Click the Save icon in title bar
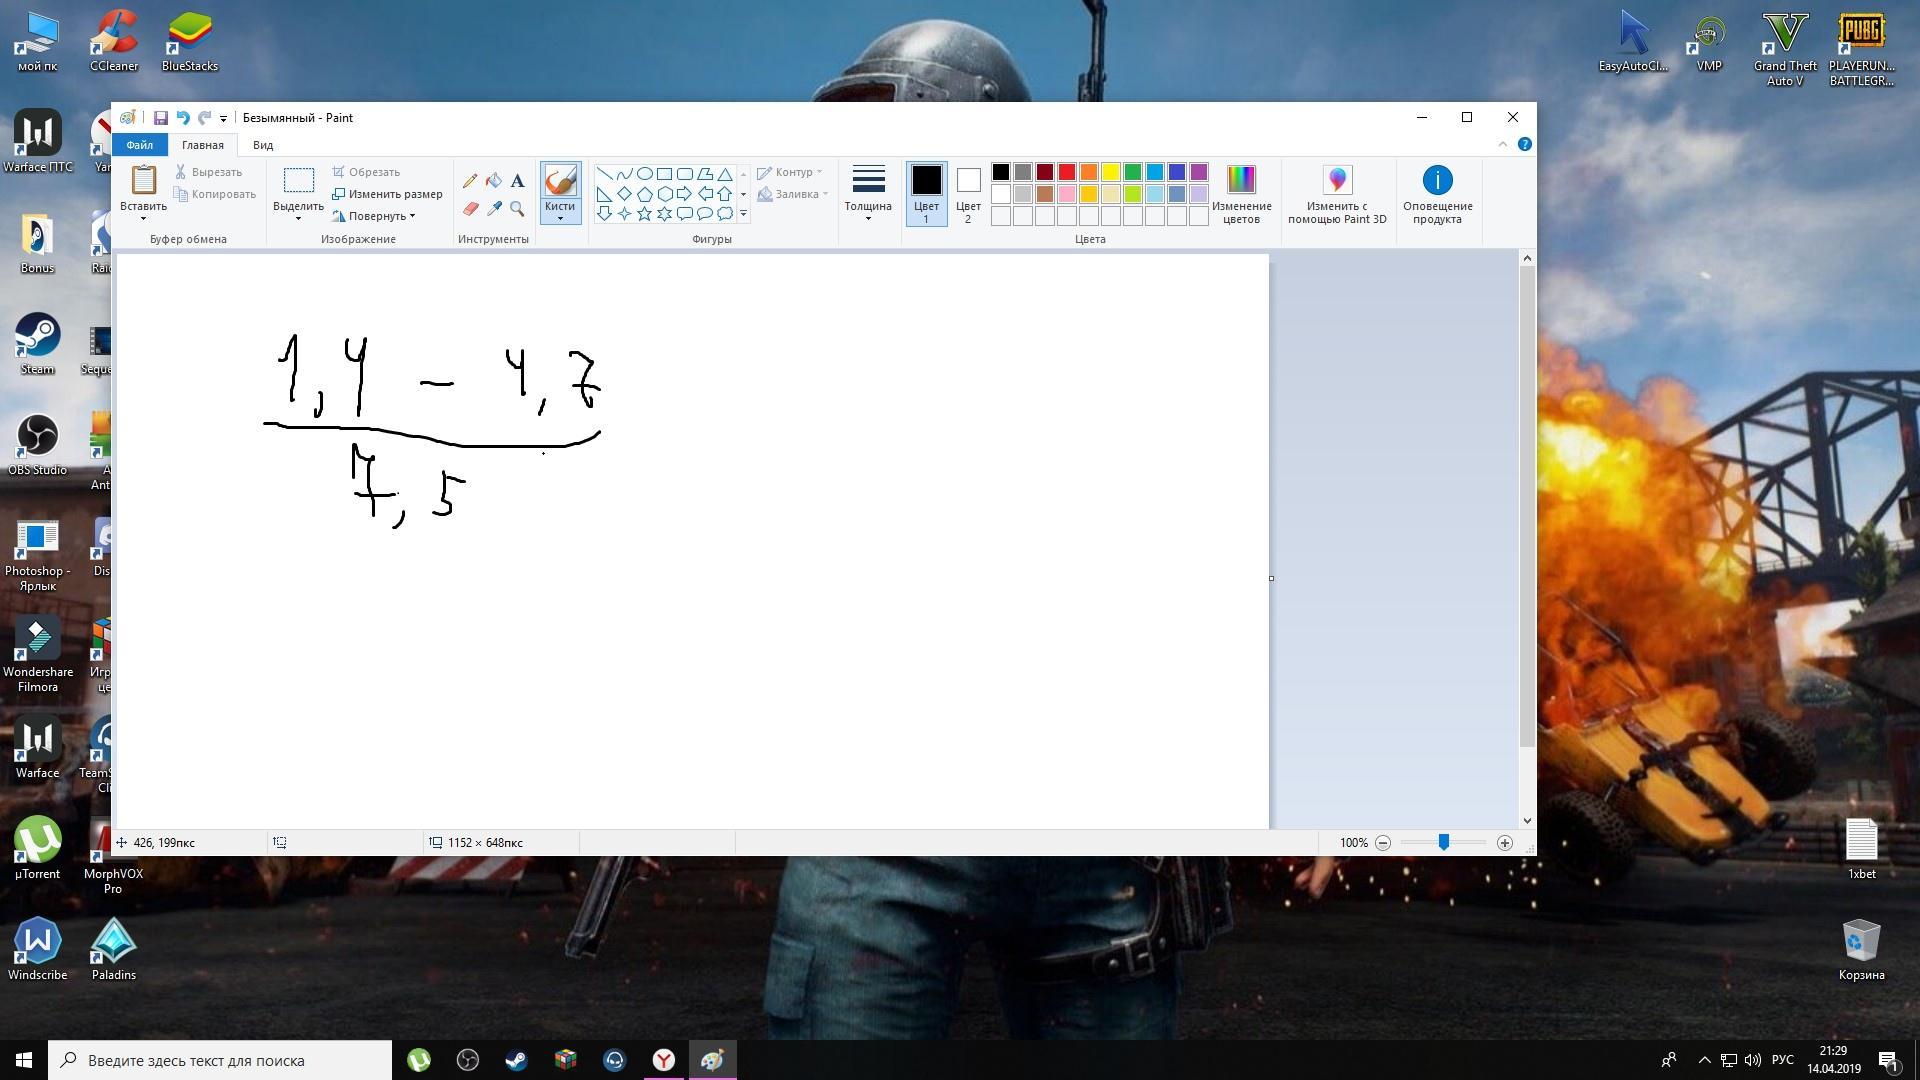Screen dimensions: 1920x1080 coord(160,118)
